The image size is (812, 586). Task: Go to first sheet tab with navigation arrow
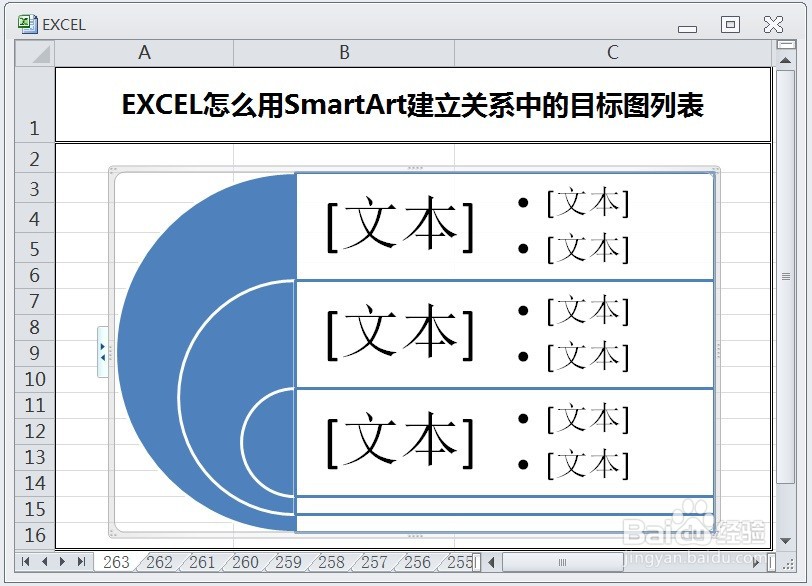25,562
